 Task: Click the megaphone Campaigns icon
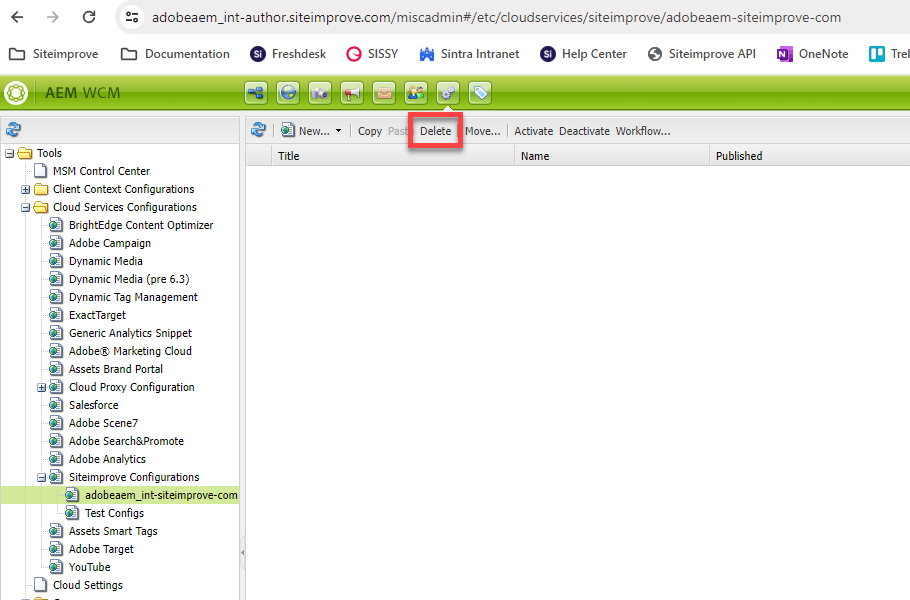pos(351,92)
